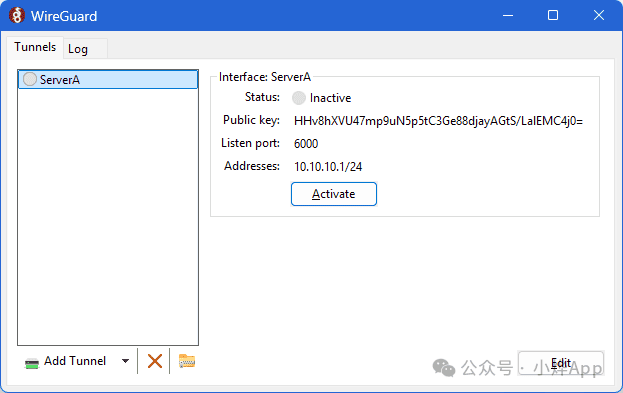Click the 'Interface: ServerA' group label
Image resolution: width=623 pixels, height=393 pixels.
tap(265, 77)
